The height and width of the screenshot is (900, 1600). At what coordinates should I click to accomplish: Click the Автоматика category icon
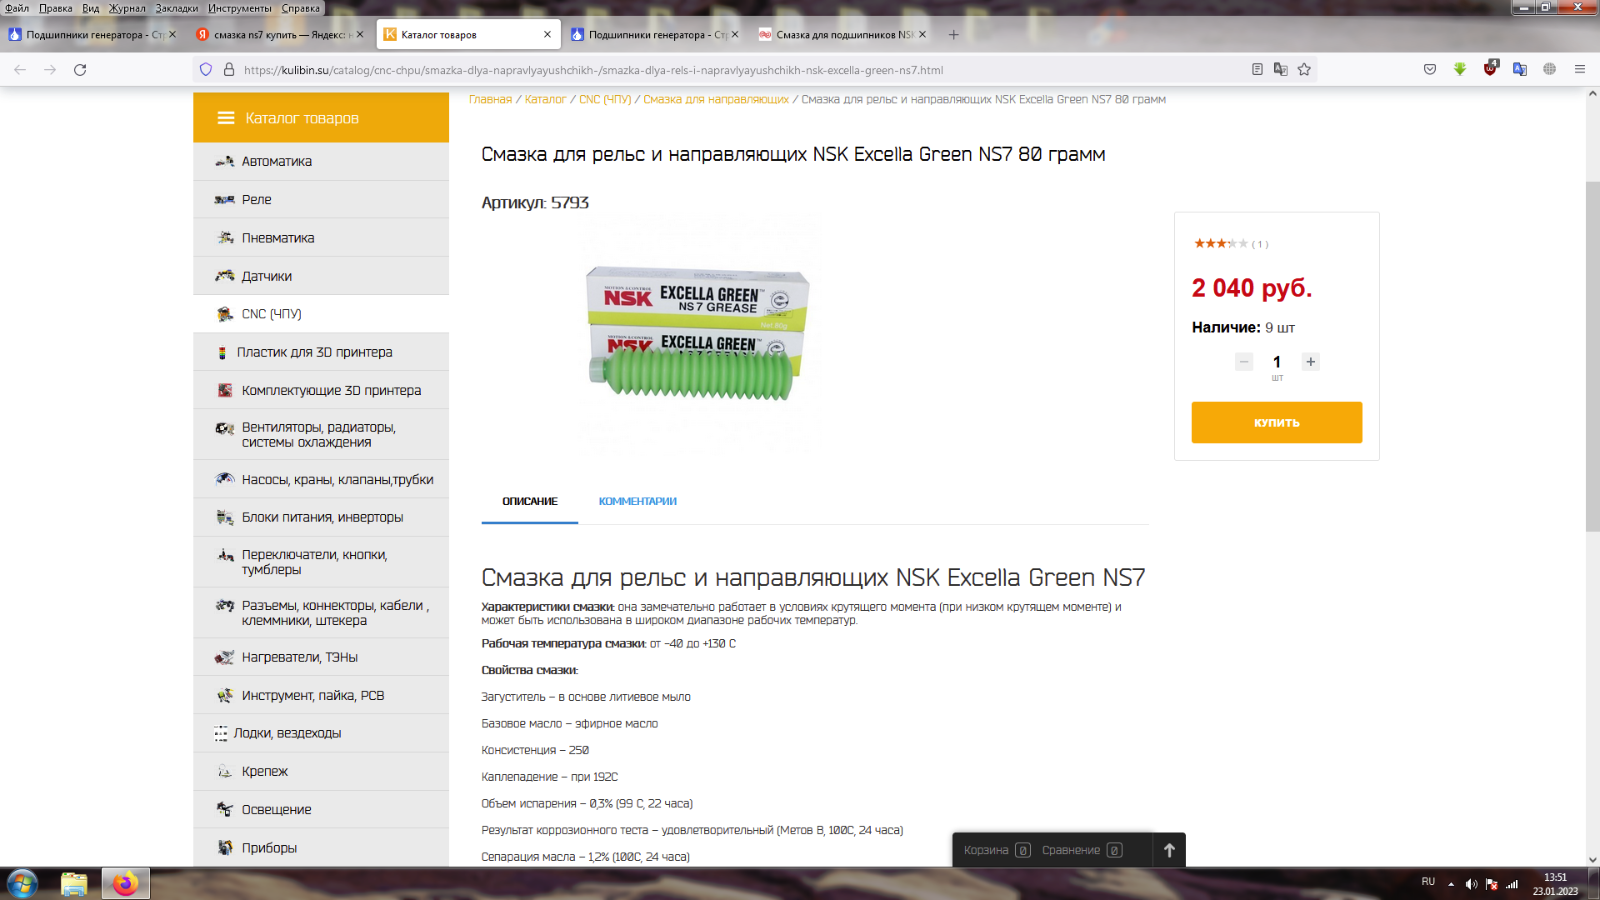click(225, 161)
